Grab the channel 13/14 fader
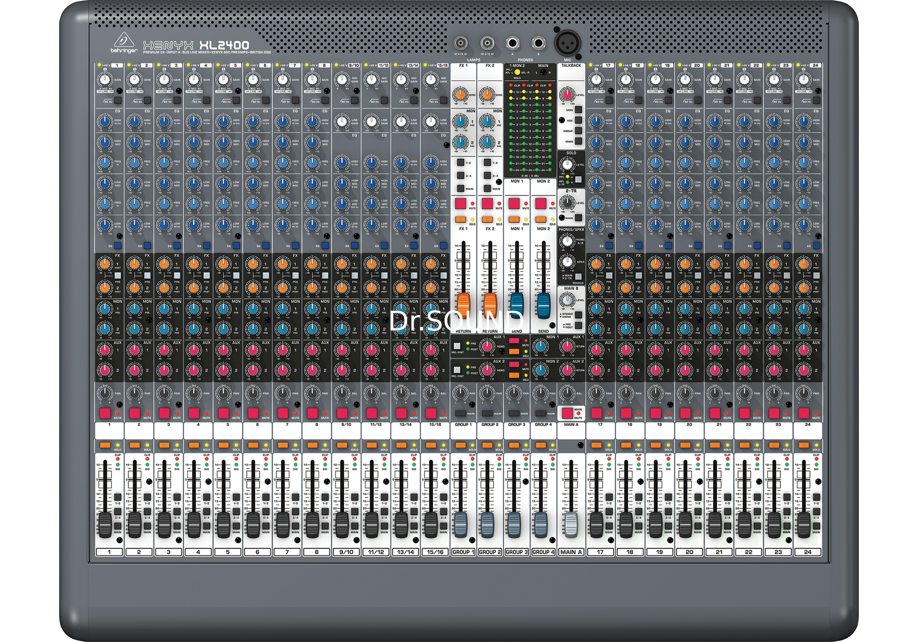This screenshot has width=918, height=642. (x=401, y=524)
